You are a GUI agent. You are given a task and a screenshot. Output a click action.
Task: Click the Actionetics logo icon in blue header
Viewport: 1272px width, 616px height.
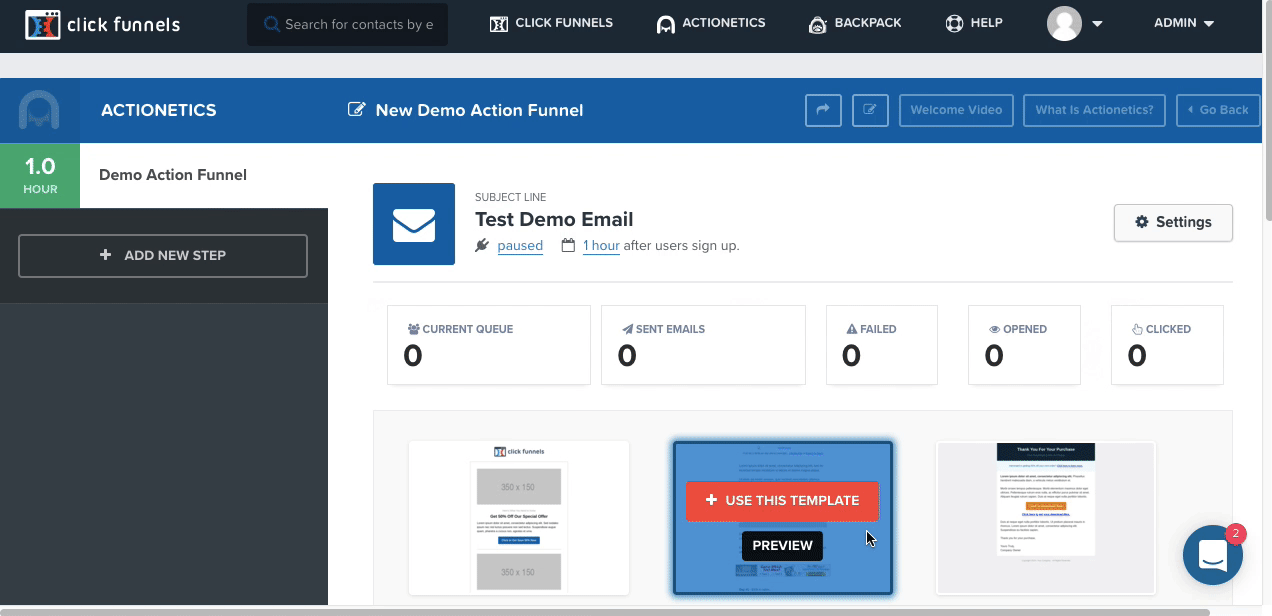(40, 110)
